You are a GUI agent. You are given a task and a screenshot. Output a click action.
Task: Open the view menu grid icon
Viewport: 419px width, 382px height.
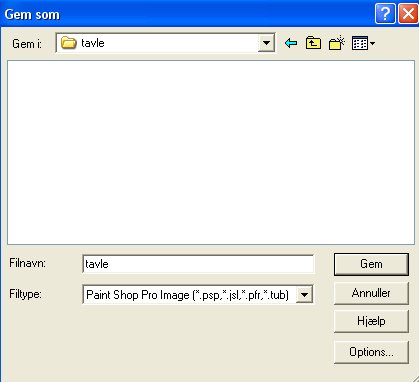point(360,43)
